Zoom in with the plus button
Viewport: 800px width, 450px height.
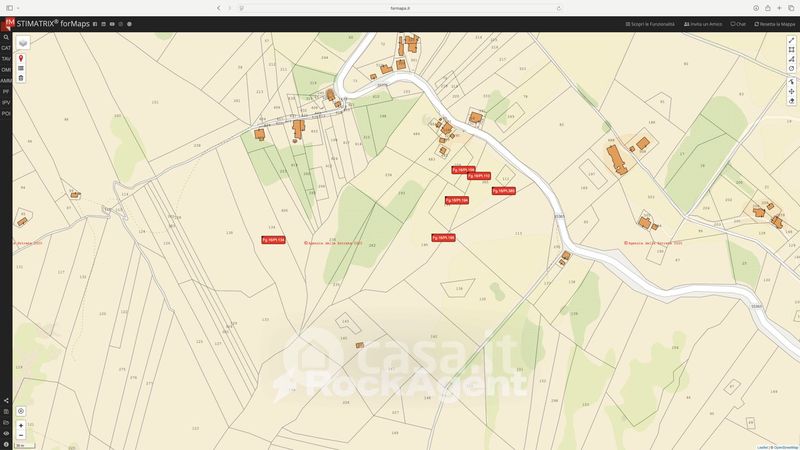coord(21,426)
